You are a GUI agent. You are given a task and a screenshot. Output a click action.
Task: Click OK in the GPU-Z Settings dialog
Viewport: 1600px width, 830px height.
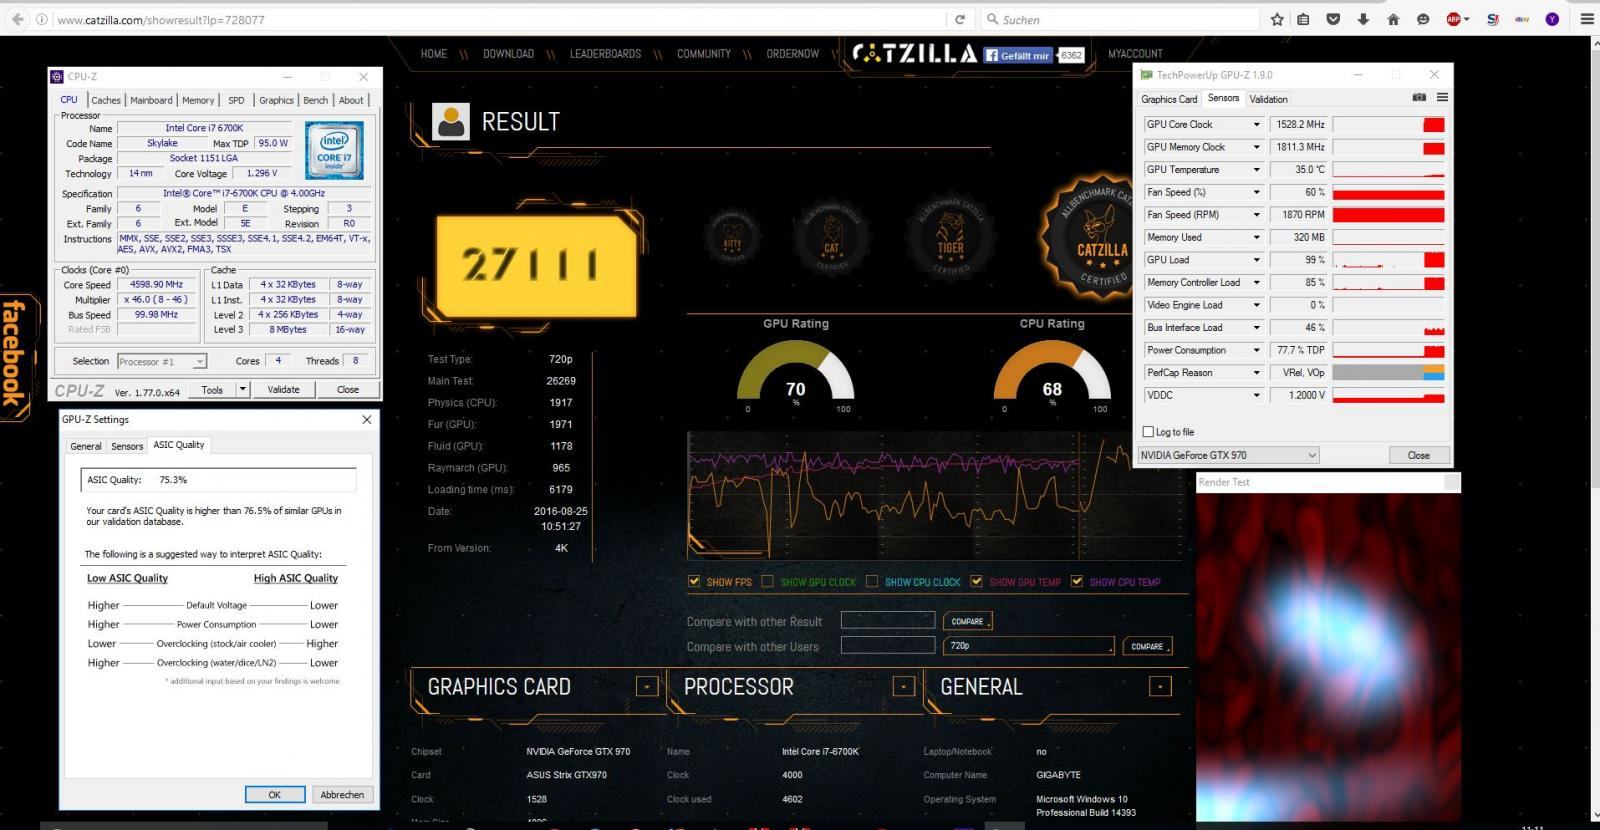274,795
